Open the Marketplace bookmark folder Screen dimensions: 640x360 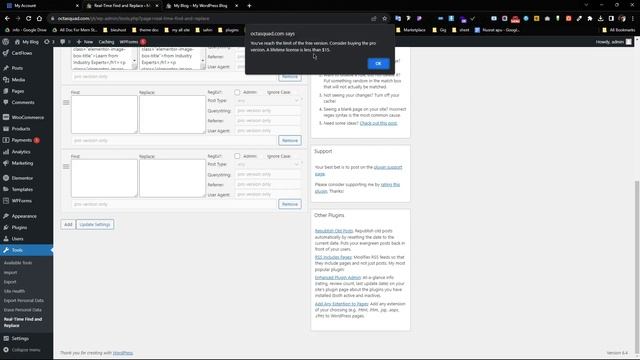pos(411,30)
